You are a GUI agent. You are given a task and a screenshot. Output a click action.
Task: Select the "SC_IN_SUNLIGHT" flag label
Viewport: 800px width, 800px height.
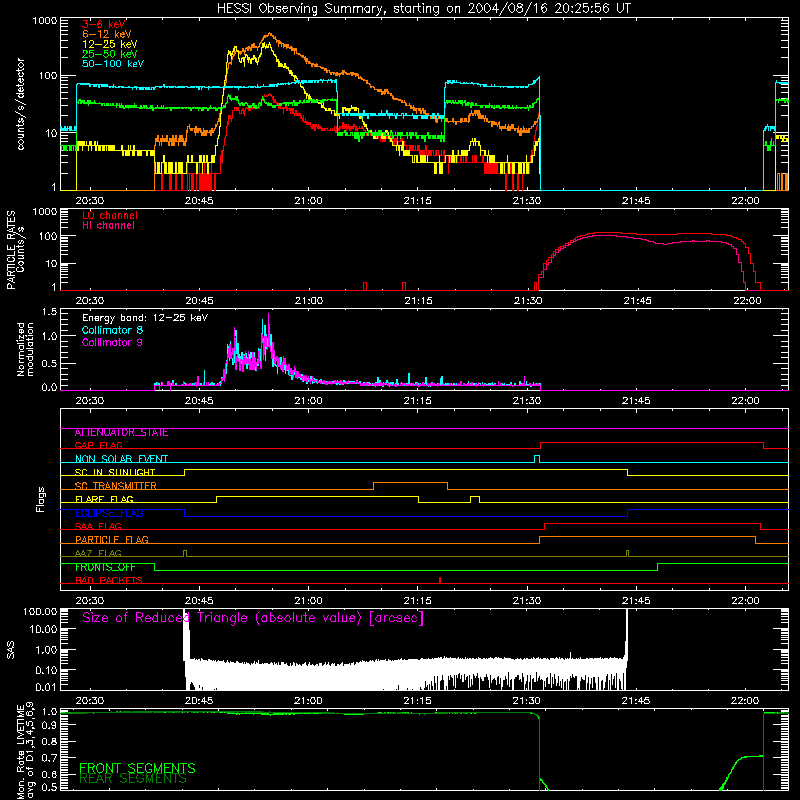click(x=115, y=472)
